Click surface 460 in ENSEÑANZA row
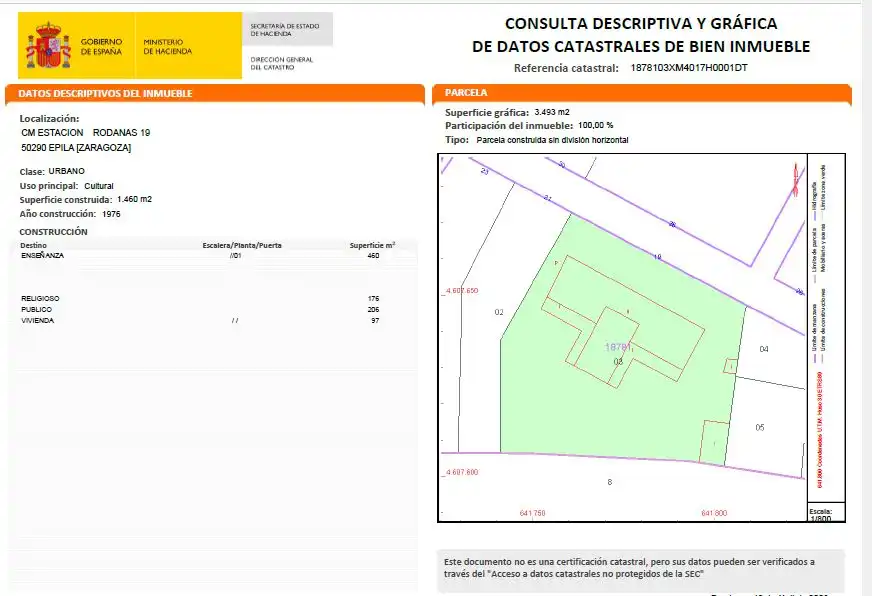 point(373,256)
